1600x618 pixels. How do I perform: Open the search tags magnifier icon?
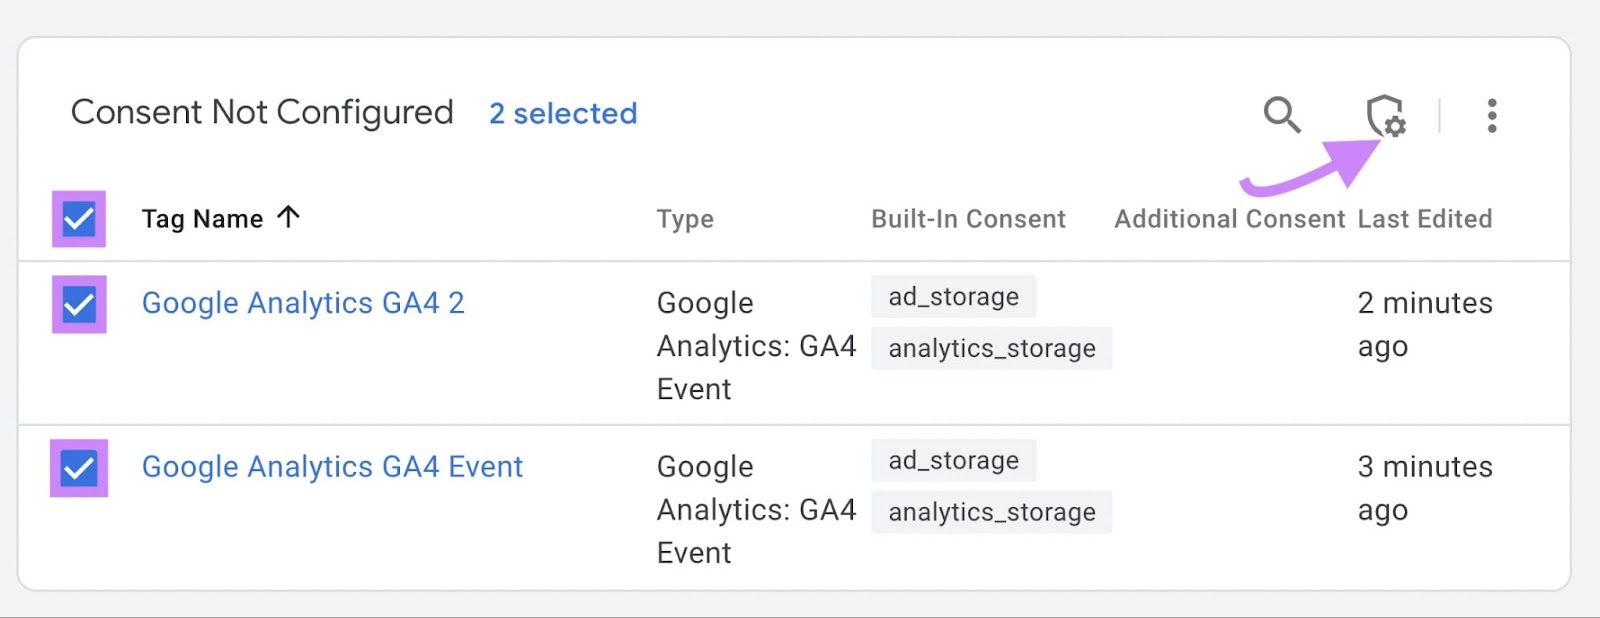[x=1282, y=115]
